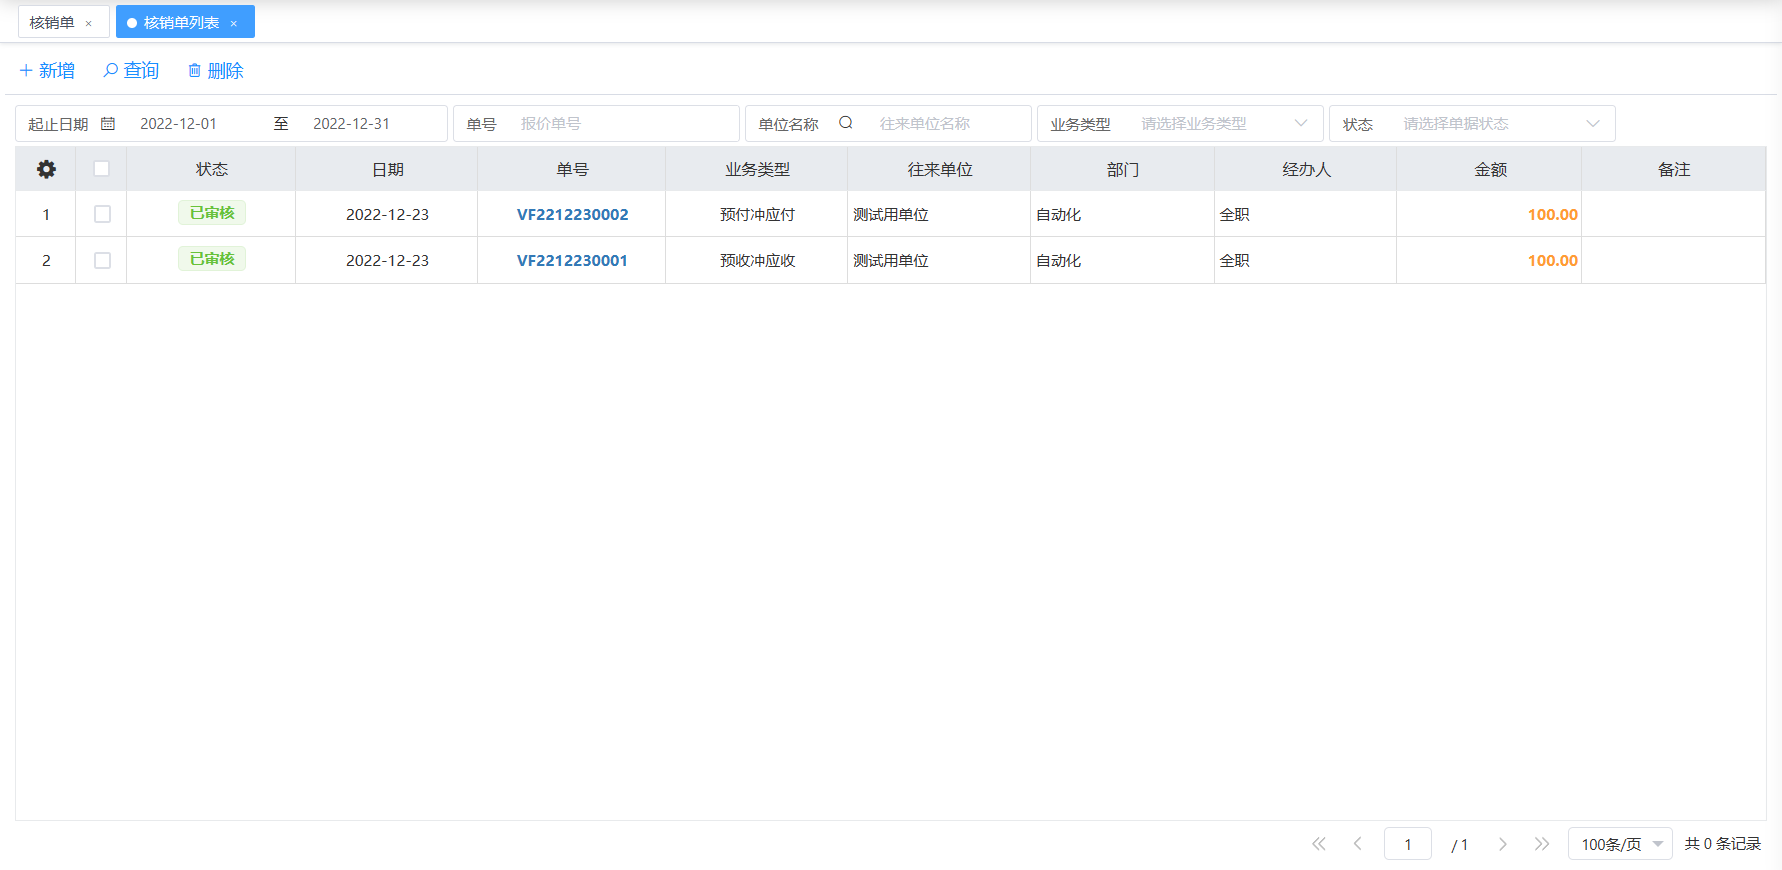Close the 核销单列表 tab
The image size is (1782, 870).
tap(234, 23)
